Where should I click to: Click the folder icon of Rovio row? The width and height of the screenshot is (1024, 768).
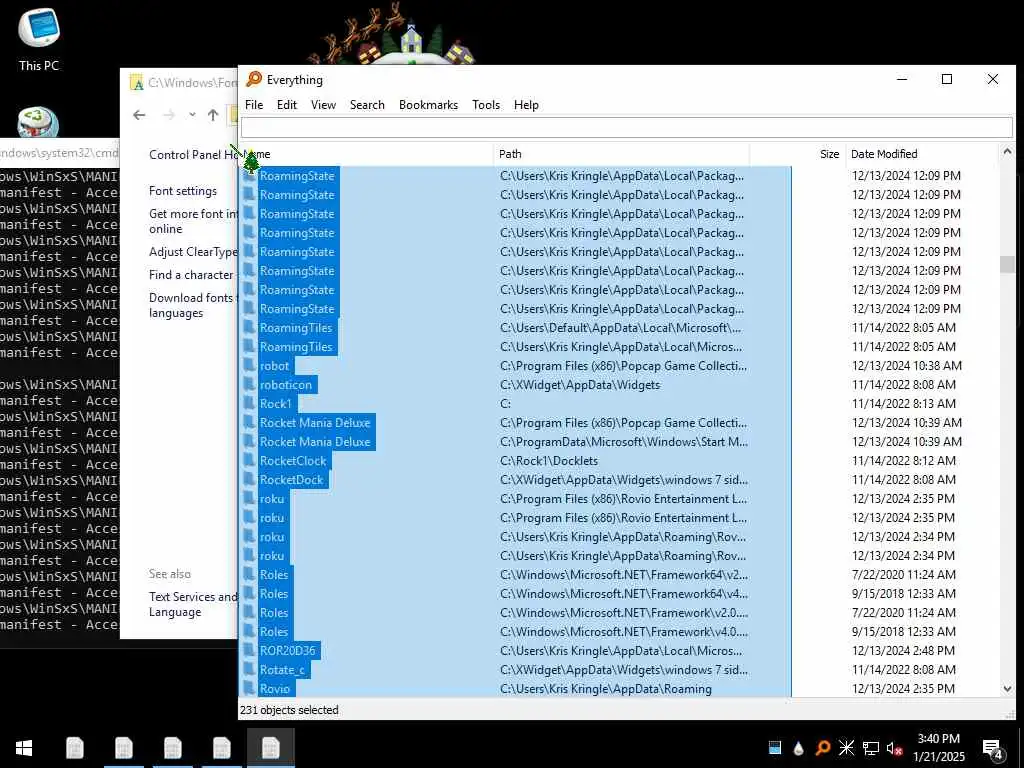(249, 688)
